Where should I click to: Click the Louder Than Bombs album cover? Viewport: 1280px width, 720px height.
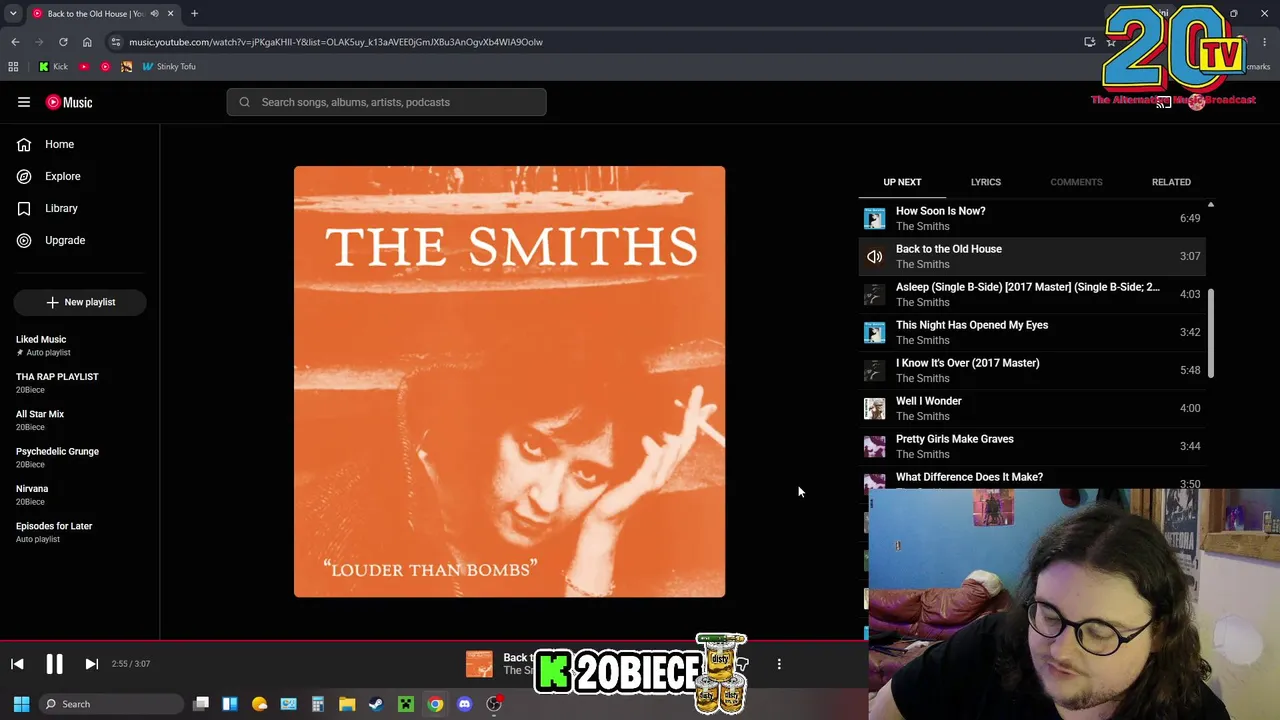pyautogui.click(x=509, y=382)
